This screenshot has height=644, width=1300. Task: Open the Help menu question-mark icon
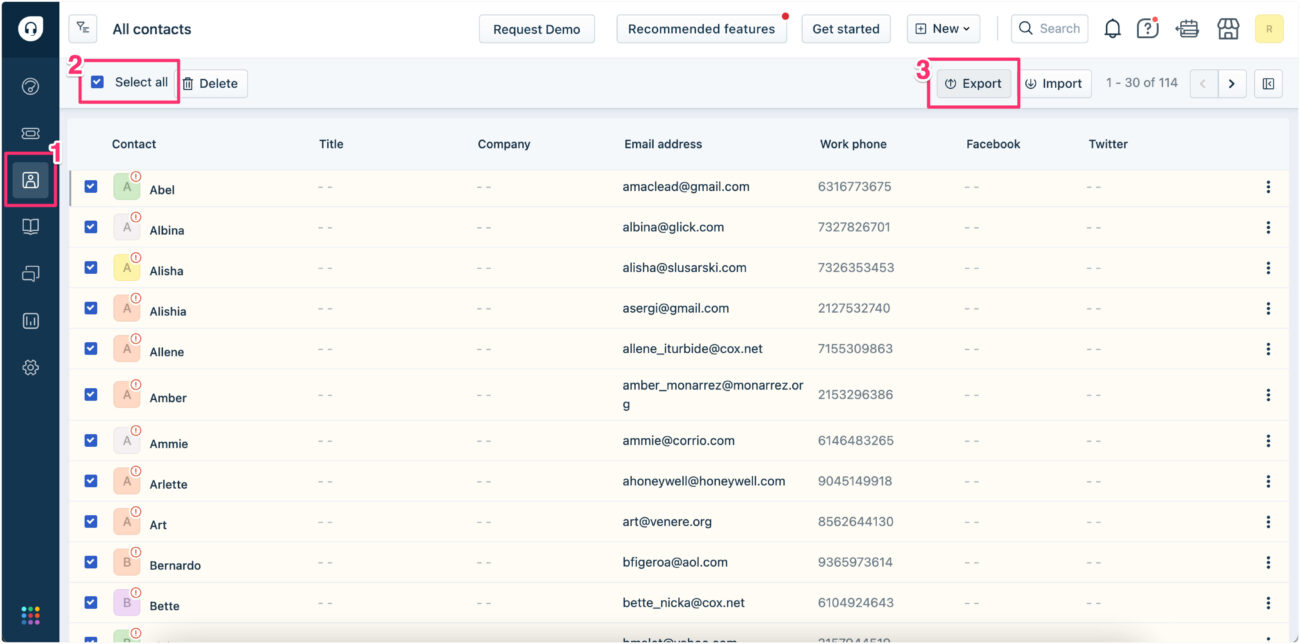coord(1147,28)
